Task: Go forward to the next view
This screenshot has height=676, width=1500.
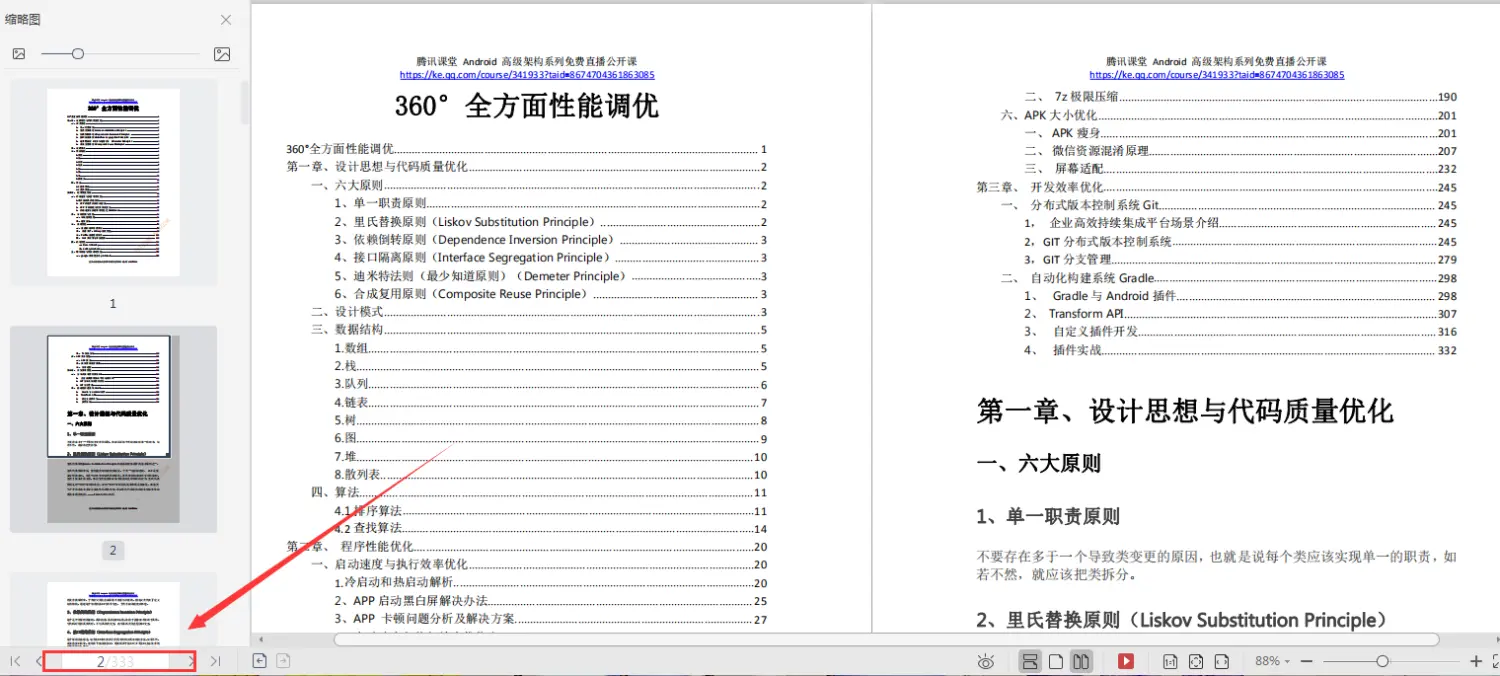Action: point(283,661)
